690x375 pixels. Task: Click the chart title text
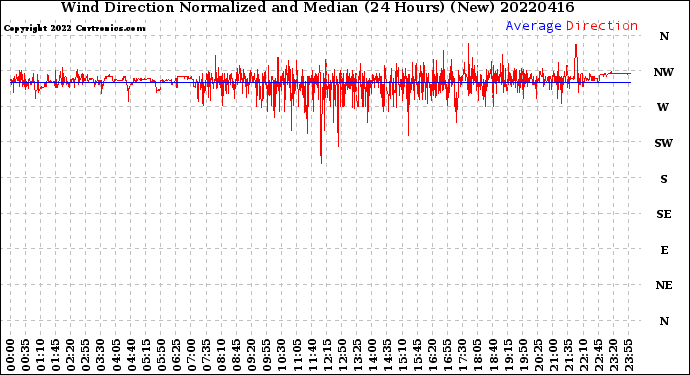coord(317,7)
